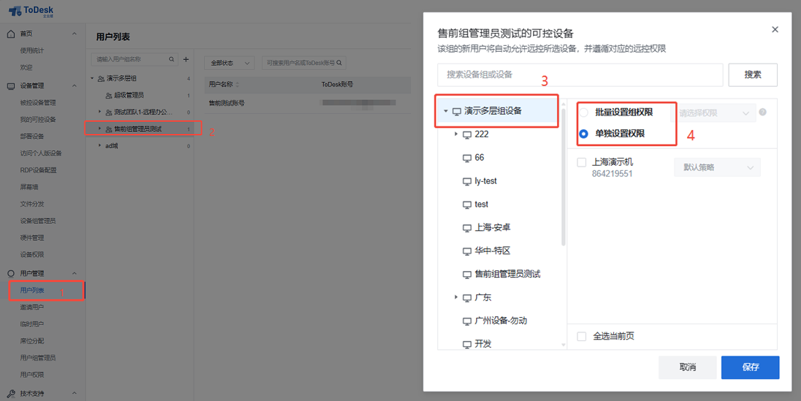Open 部署设备 in the sidebar
801x401 pixels.
[32, 136]
